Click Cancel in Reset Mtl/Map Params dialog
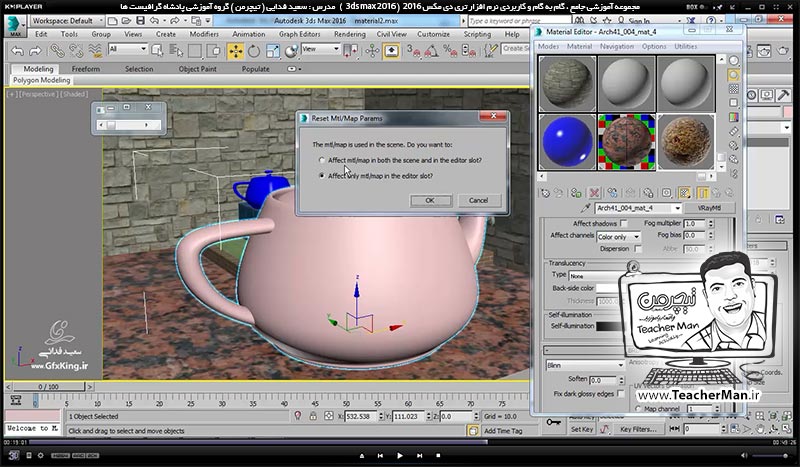 click(478, 201)
